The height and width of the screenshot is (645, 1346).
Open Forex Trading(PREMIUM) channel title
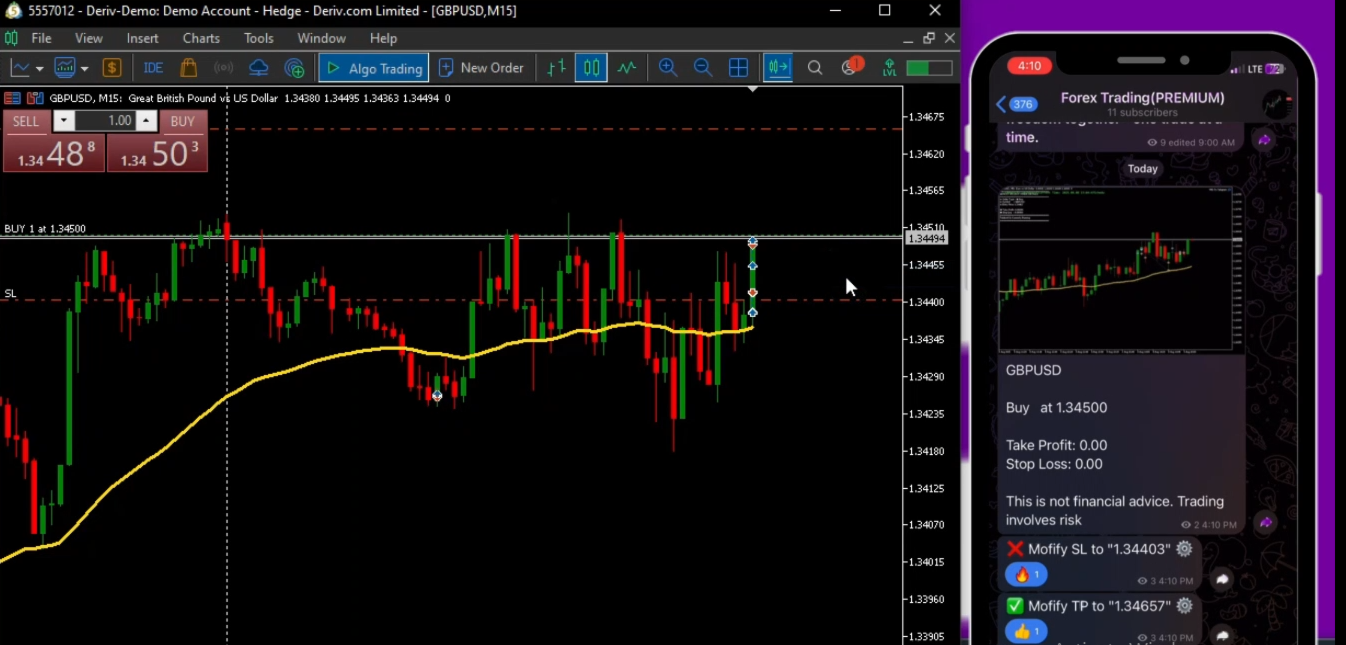coord(1142,98)
